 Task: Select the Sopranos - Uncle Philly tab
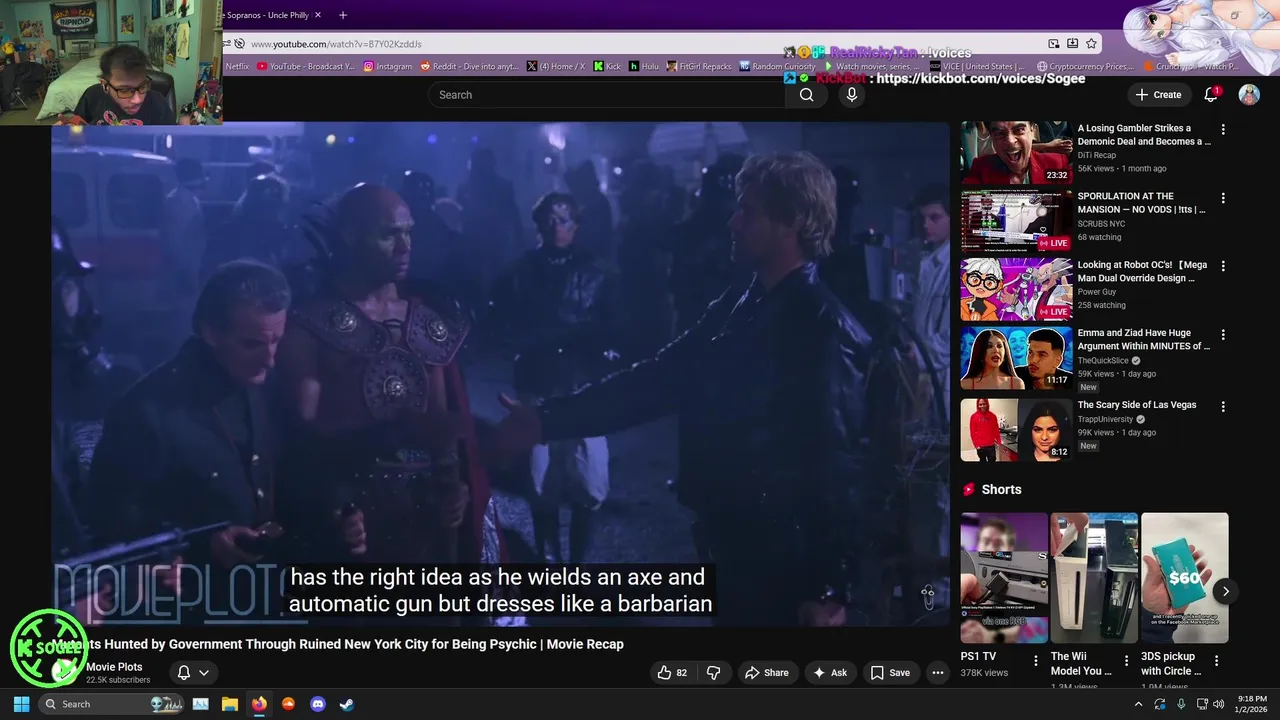[267, 15]
